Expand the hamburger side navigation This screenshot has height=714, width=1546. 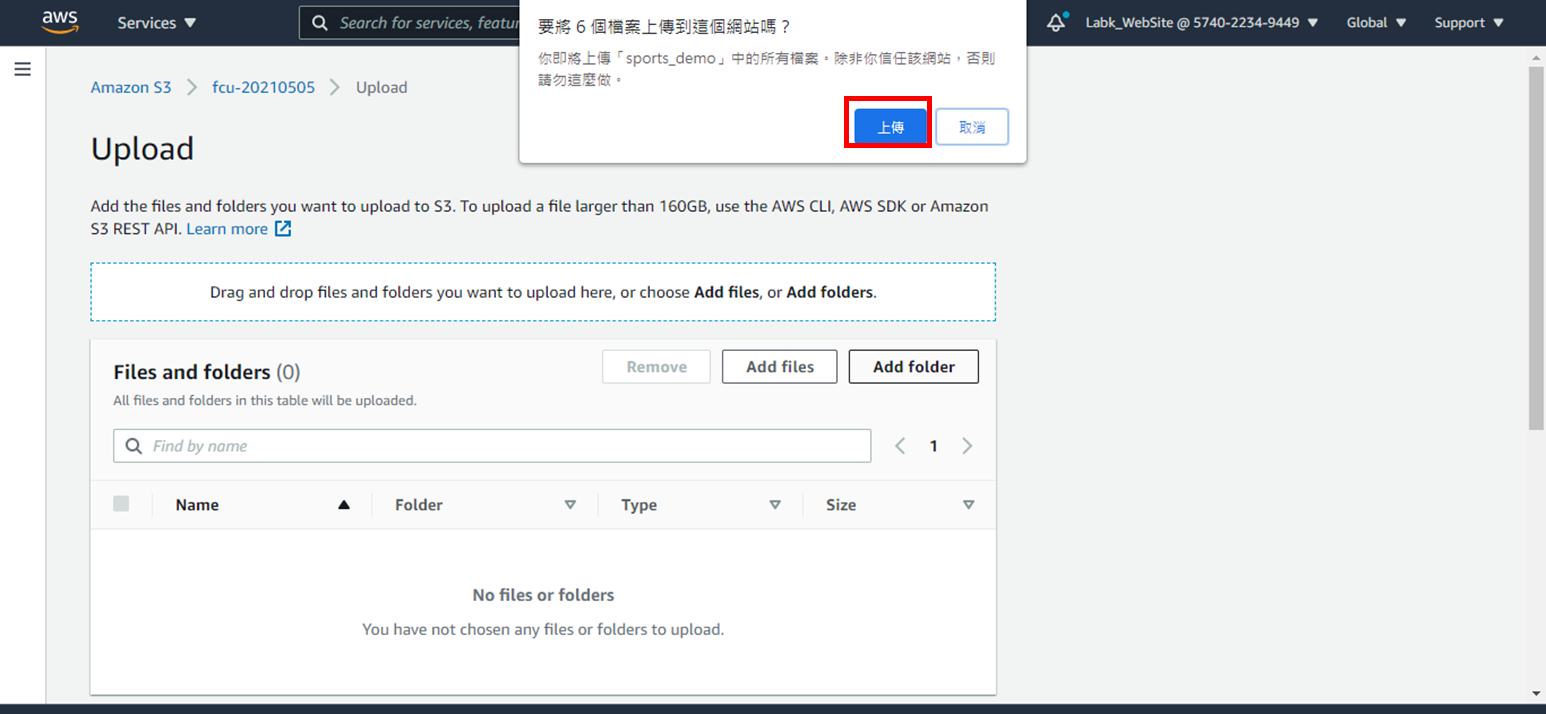click(22, 69)
